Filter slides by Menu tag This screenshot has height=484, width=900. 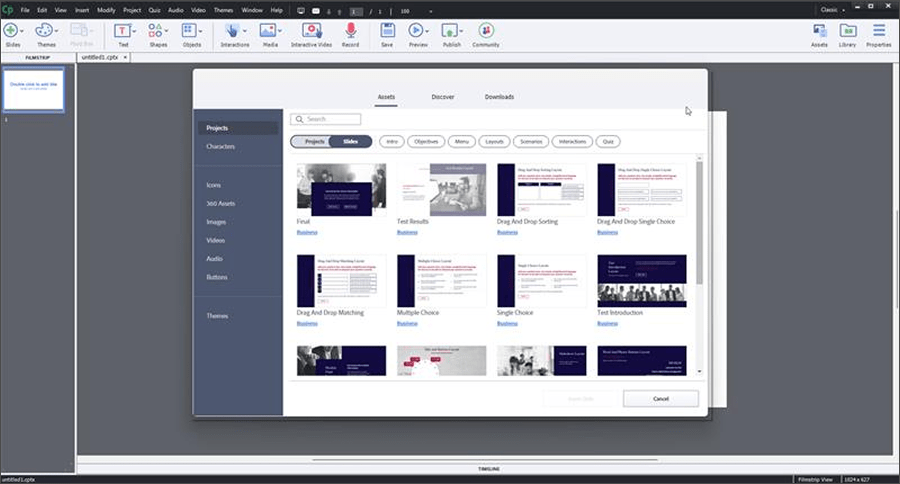[461, 141]
